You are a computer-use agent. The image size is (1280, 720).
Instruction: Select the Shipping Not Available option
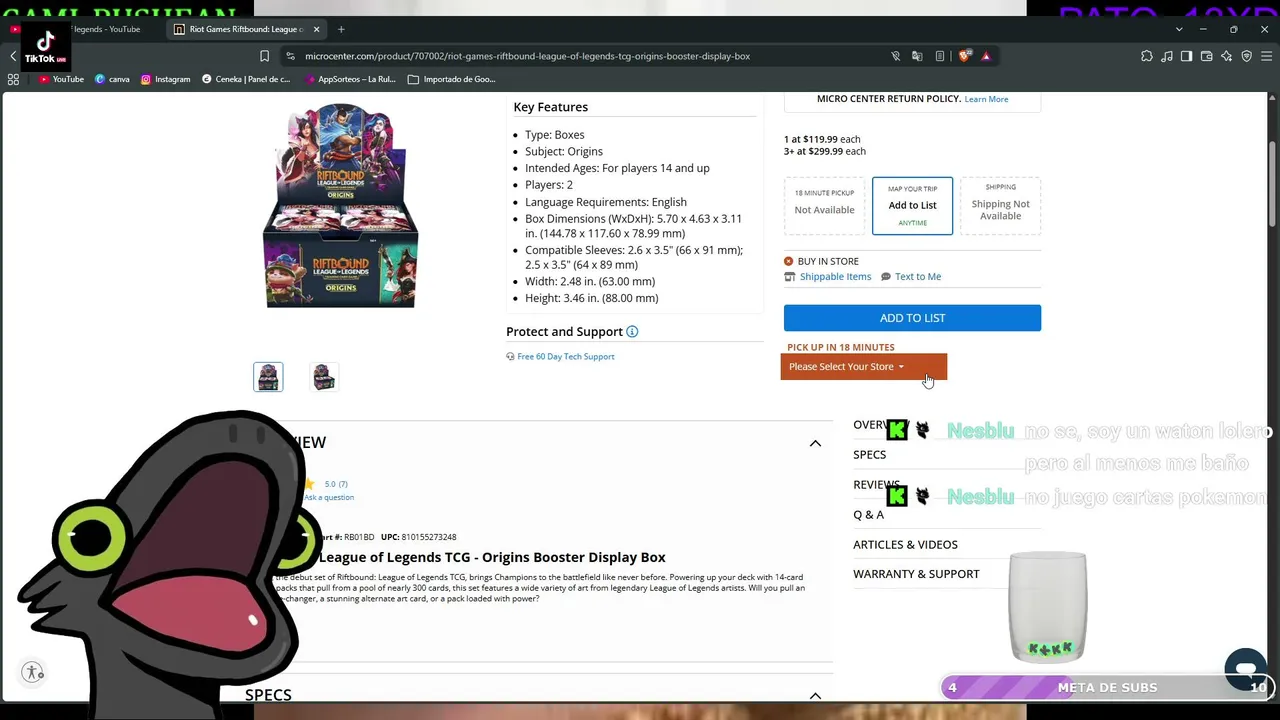(x=1000, y=206)
